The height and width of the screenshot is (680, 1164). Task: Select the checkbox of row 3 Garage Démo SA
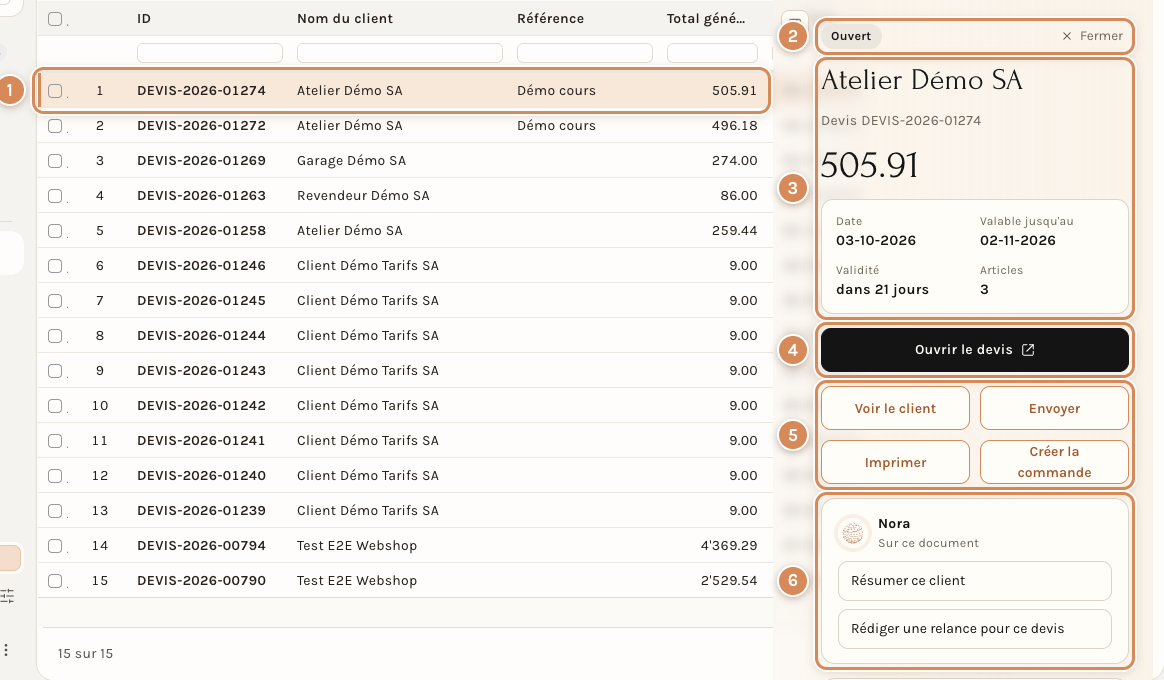coord(55,160)
